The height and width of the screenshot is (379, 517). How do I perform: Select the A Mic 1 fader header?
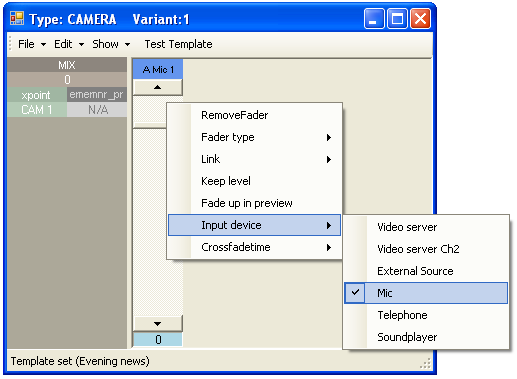click(x=158, y=69)
